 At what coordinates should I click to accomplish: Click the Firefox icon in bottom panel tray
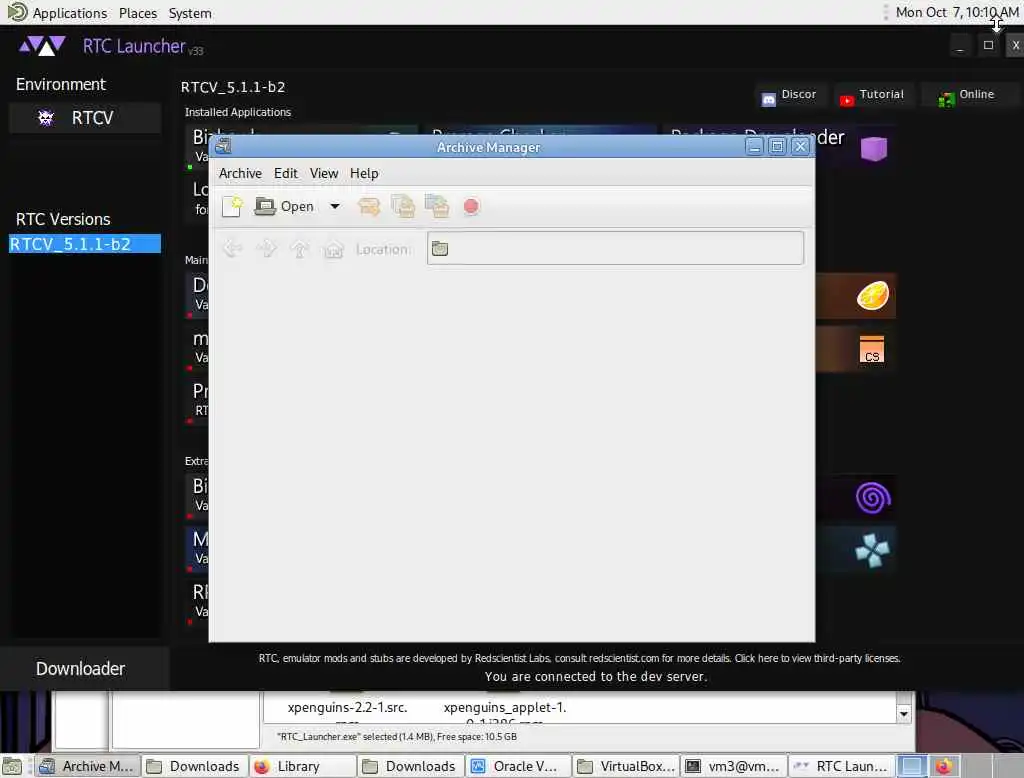[x=943, y=766]
